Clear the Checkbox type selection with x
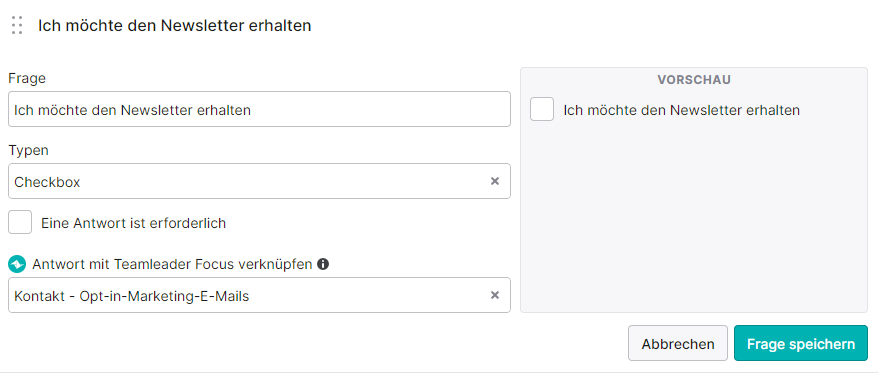 (x=495, y=181)
